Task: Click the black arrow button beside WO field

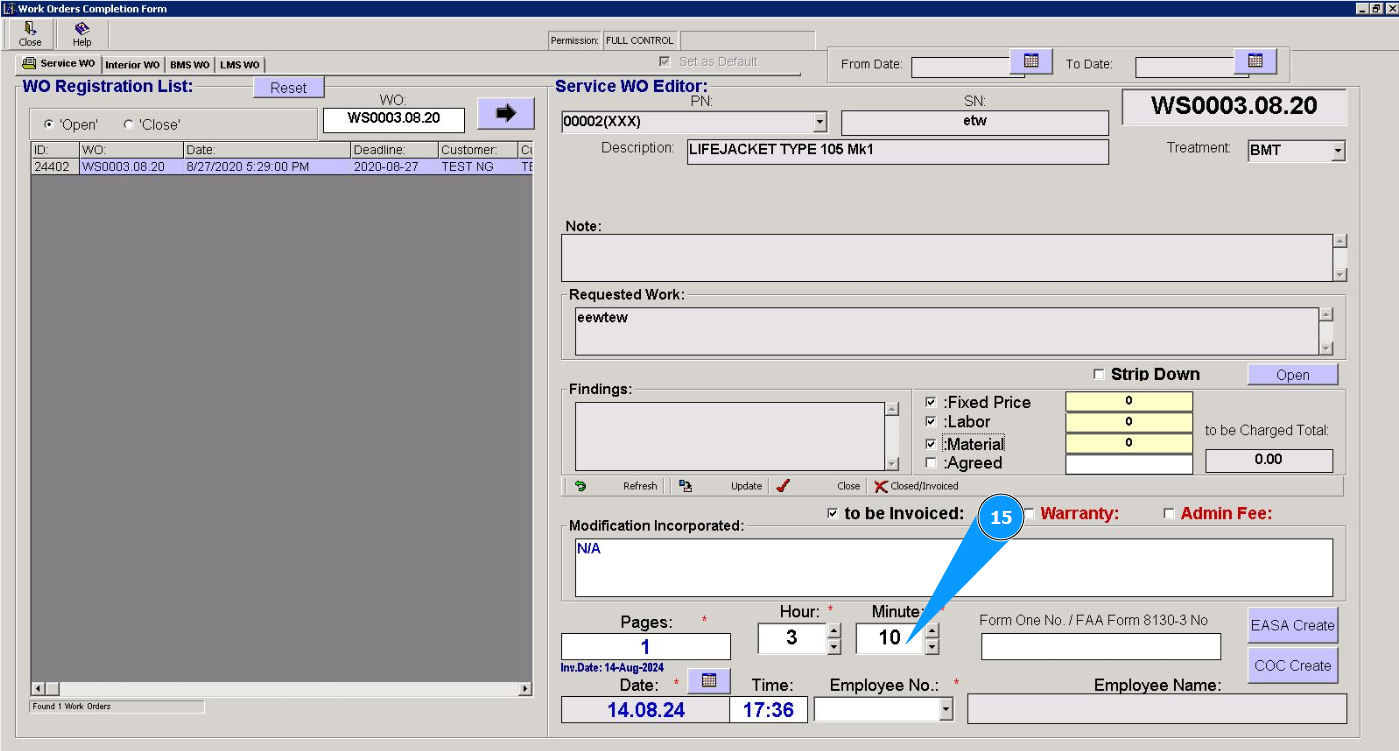Action: click(506, 113)
